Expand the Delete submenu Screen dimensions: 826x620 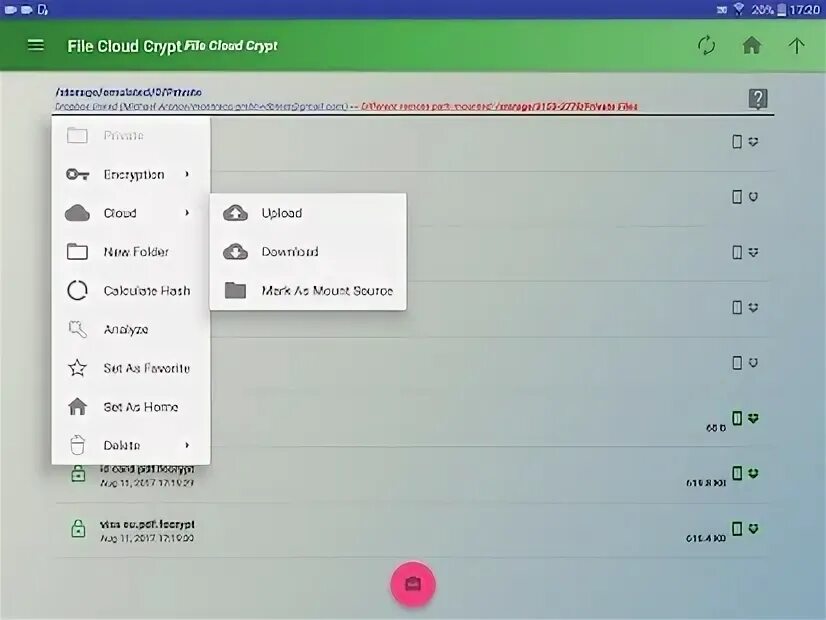click(x=131, y=446)
